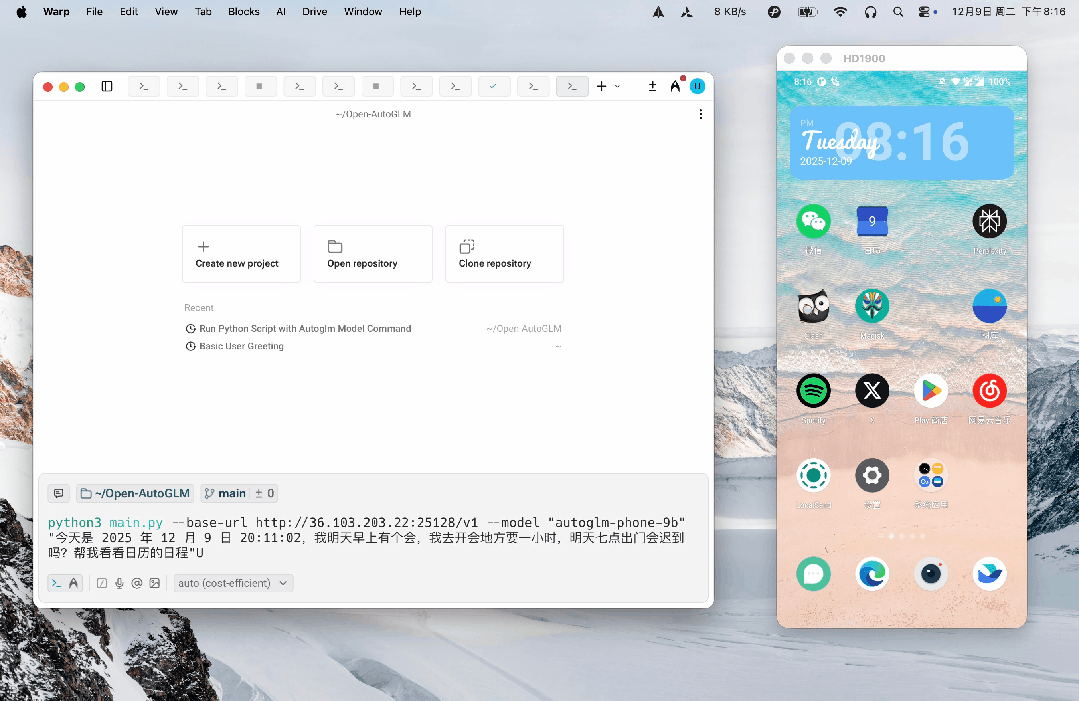The width and height of the screenshot is (1079, 701).
Task: Launch Spotify on the phone home screen
Action: [813, 391]
